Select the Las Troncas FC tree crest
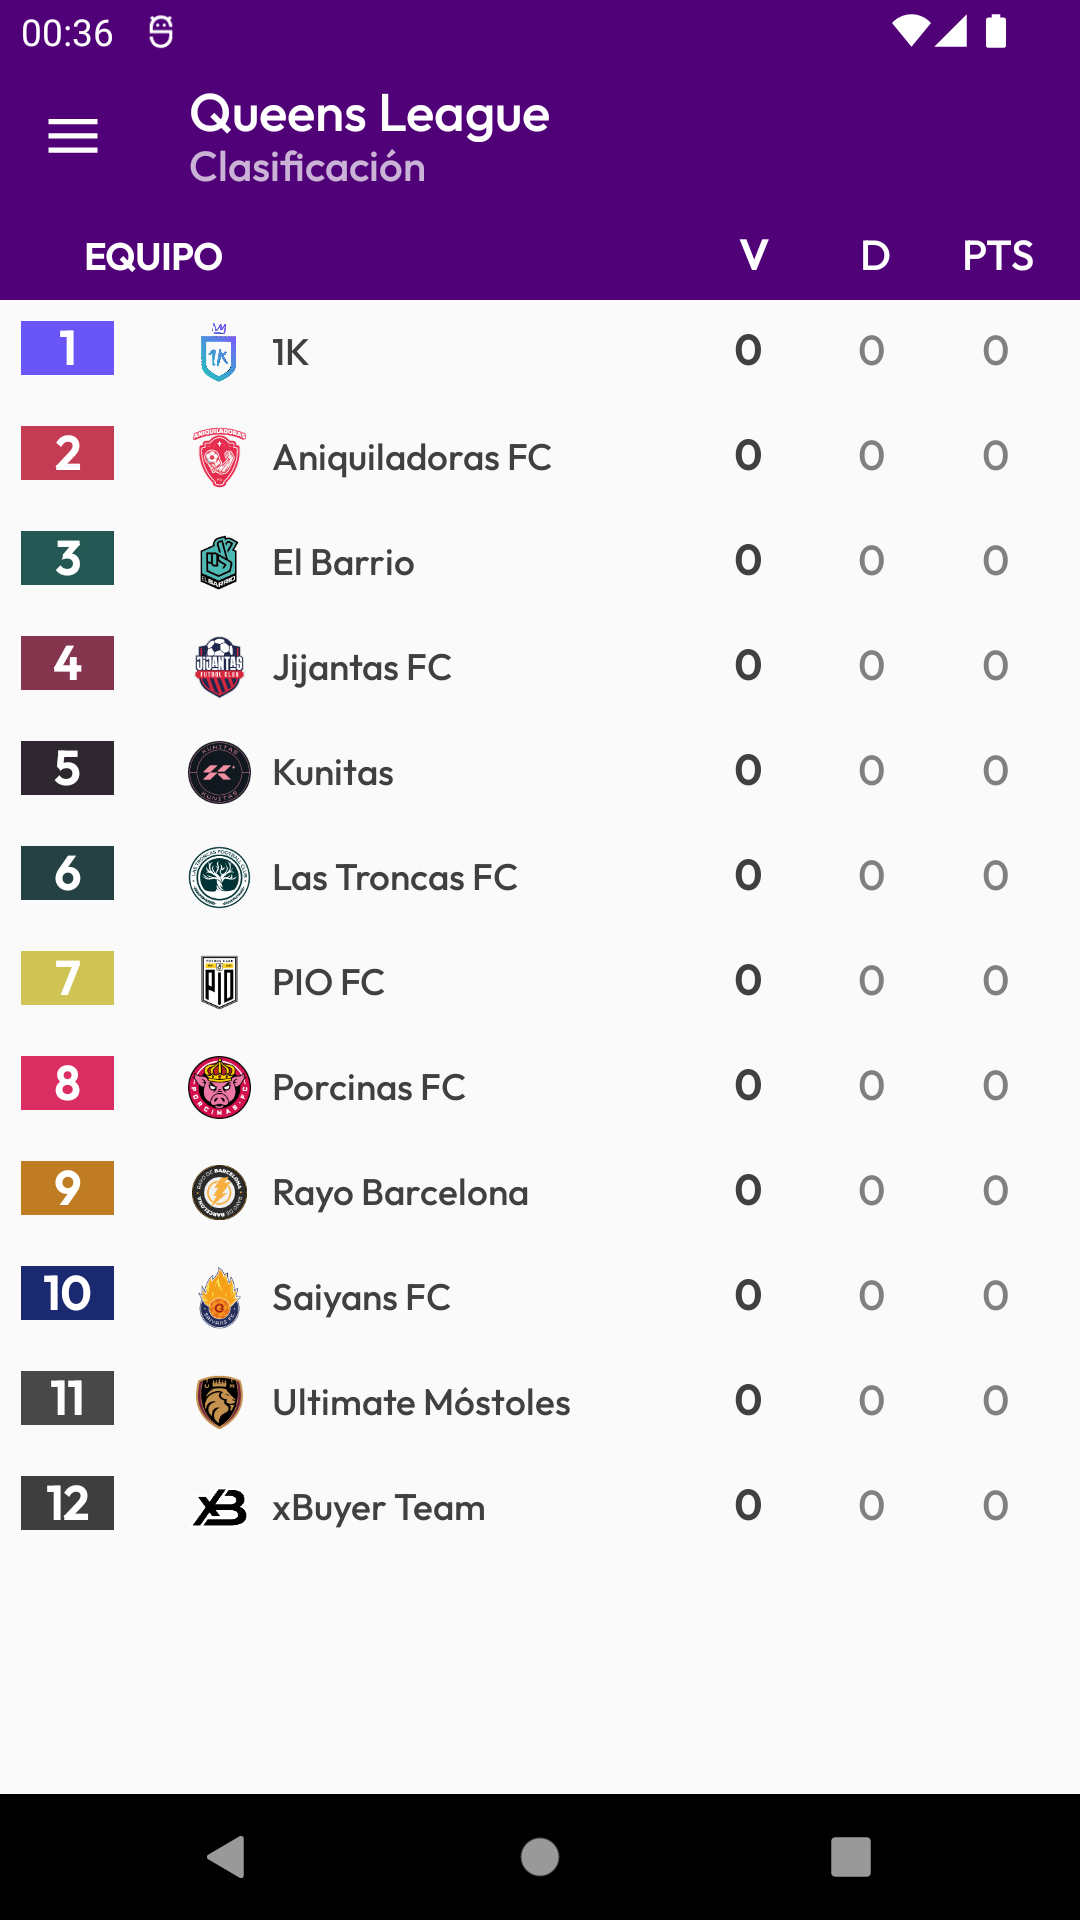 pos(219,878)
